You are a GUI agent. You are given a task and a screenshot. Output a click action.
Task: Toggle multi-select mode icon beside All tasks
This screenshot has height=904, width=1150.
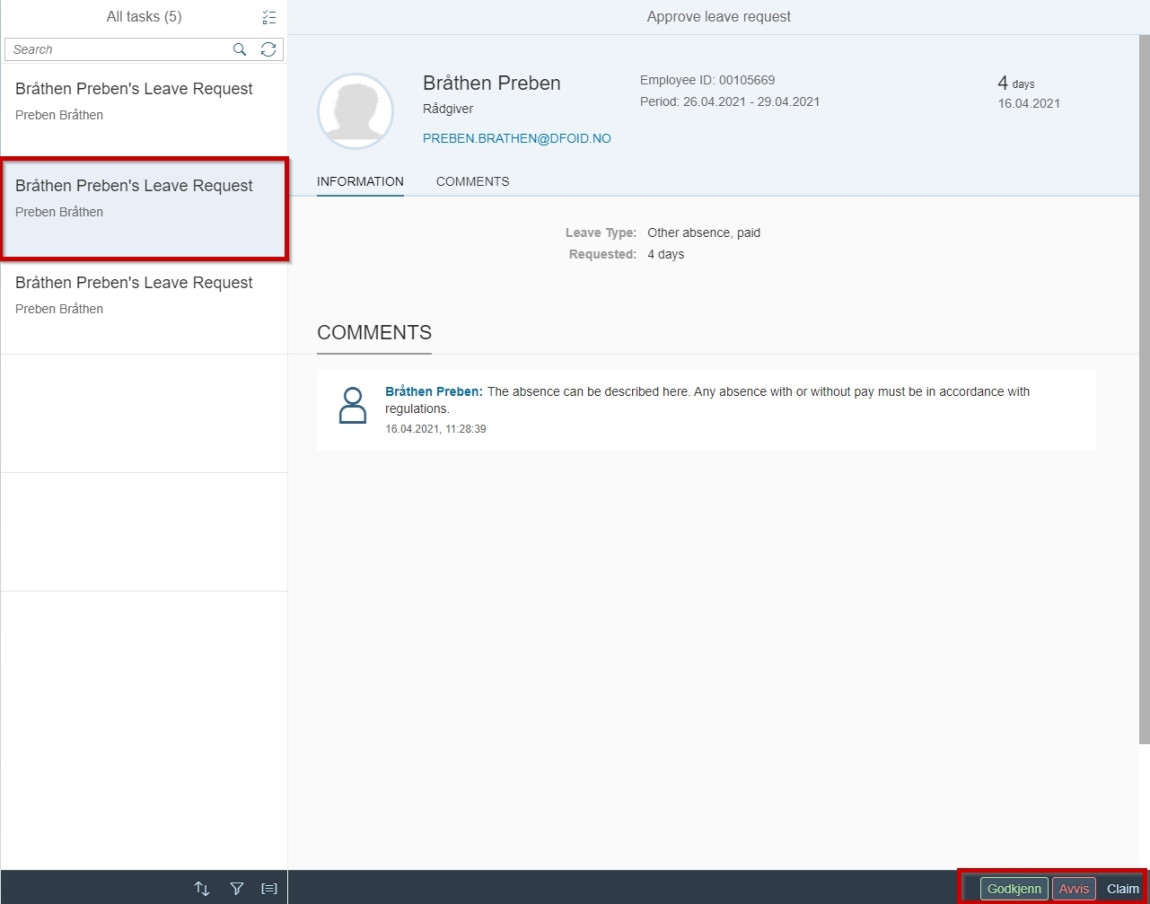269,17
